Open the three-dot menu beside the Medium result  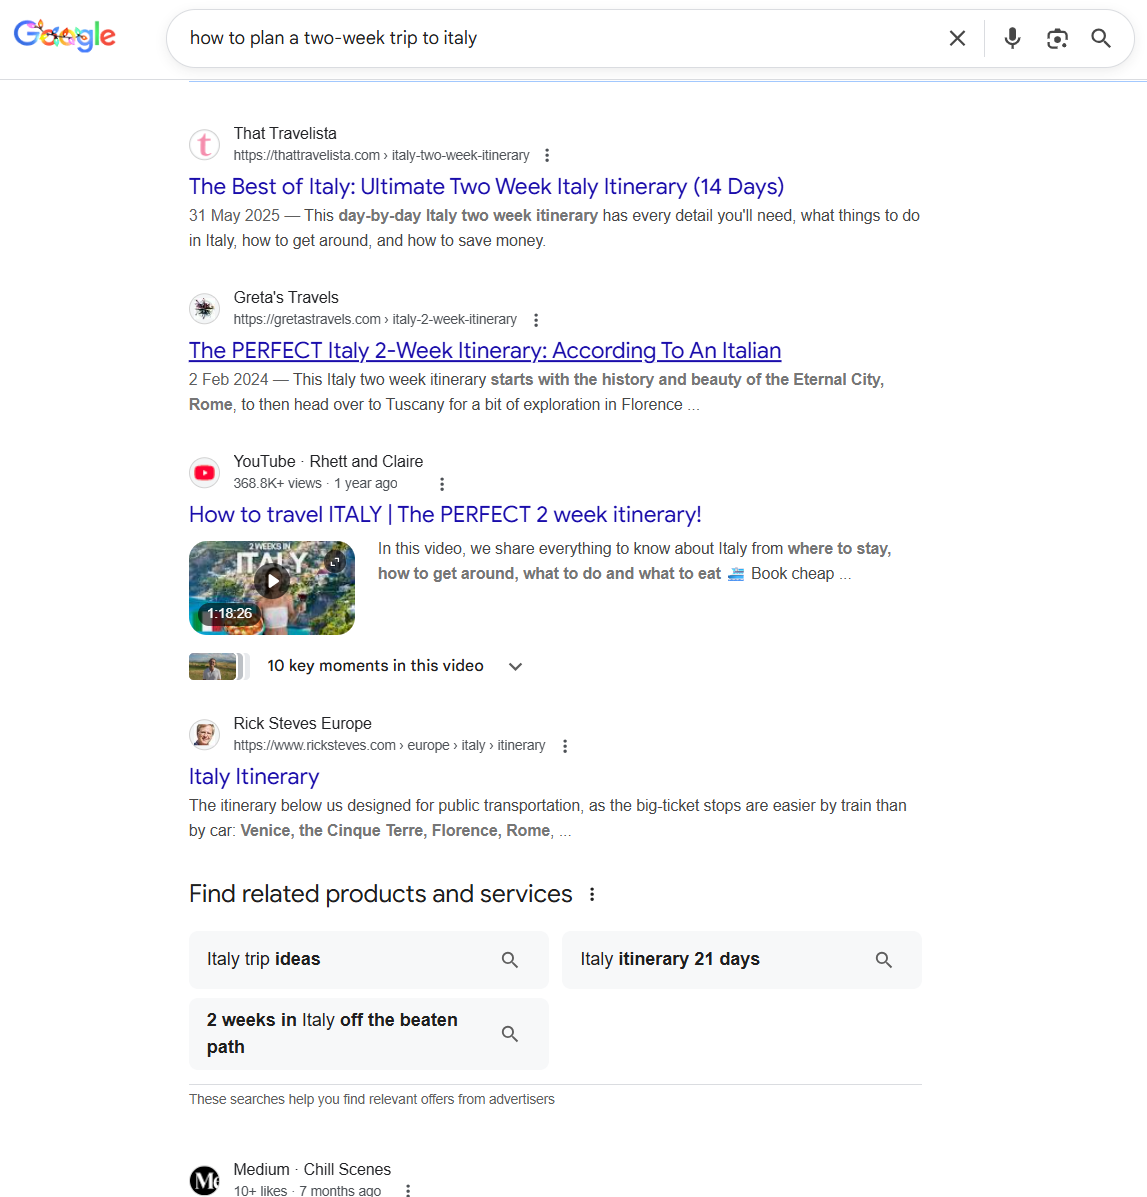coord(406,1190)
